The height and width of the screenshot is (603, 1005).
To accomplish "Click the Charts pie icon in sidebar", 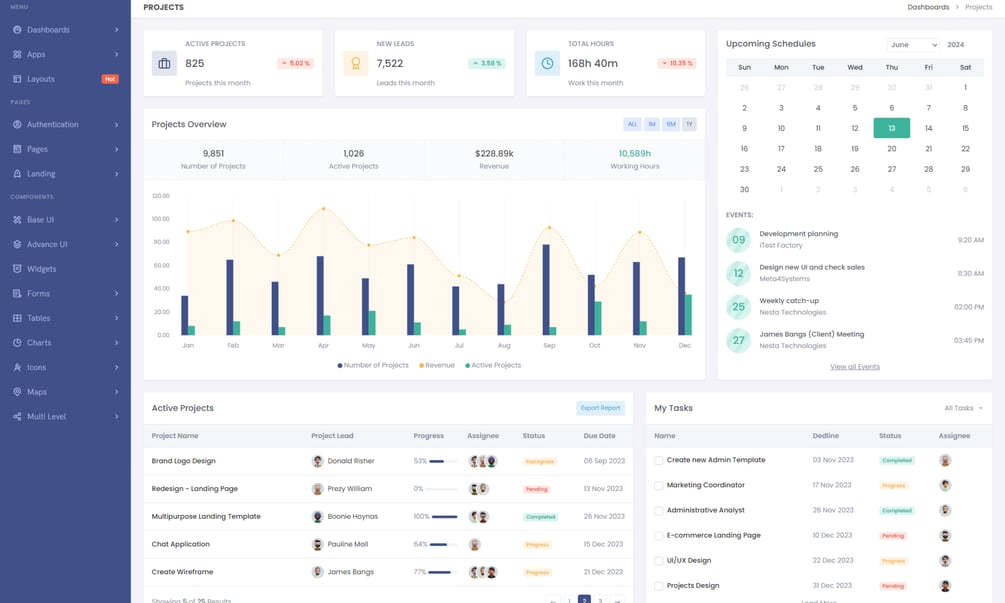I will (17, 343).
